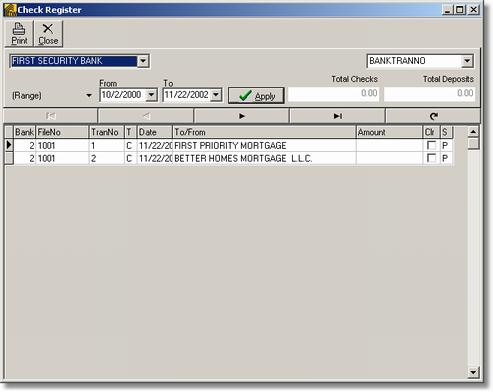Viewport: 493px width, 392px height.
Task: Click type C in BETTER HOMES row
Action: pos(130,158)
